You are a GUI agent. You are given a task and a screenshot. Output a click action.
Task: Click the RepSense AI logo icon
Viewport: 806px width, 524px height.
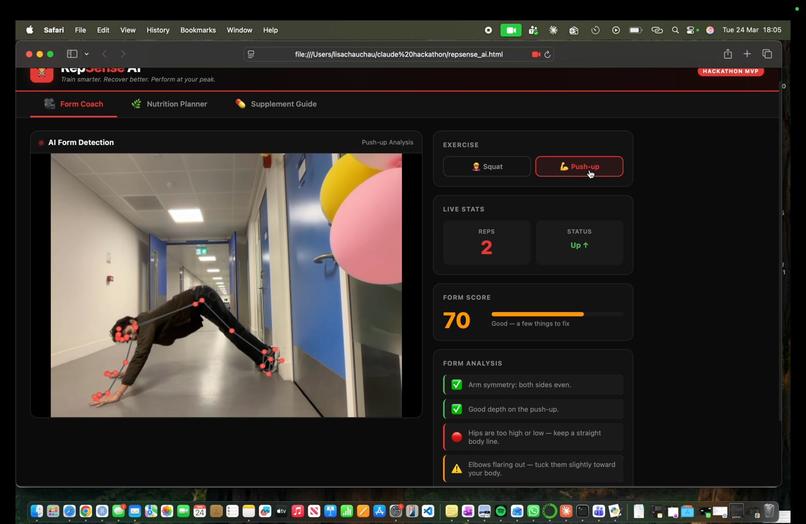(x=42, y=74)
